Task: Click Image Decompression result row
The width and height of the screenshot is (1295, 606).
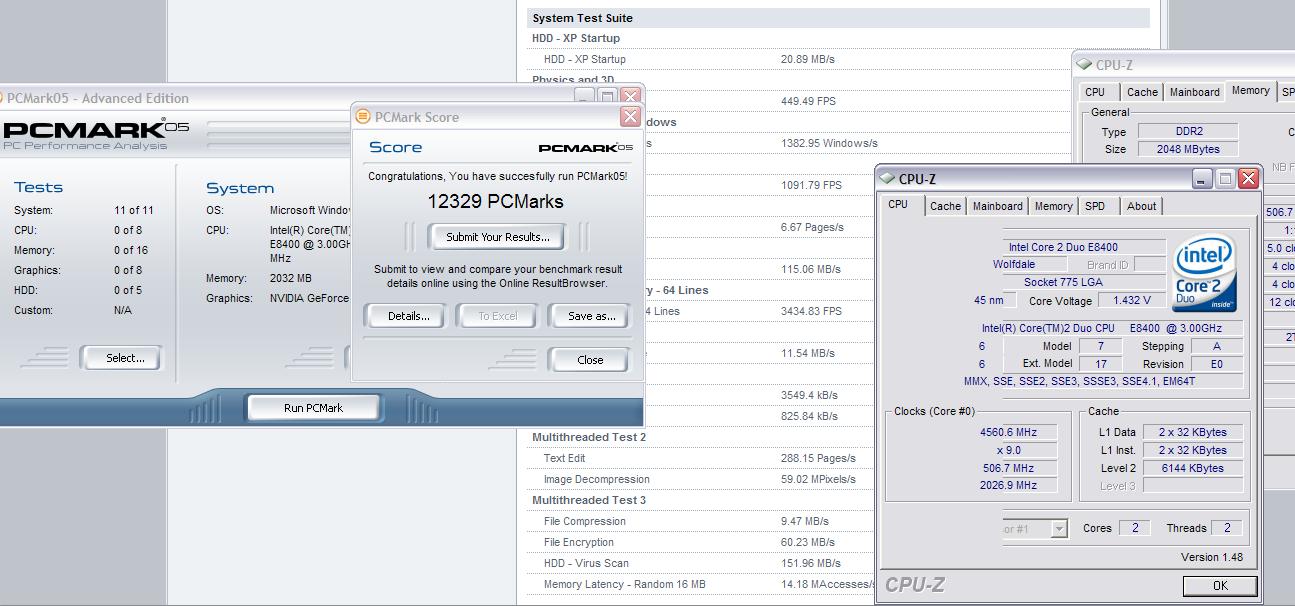Action: click(x=702, y=479)
